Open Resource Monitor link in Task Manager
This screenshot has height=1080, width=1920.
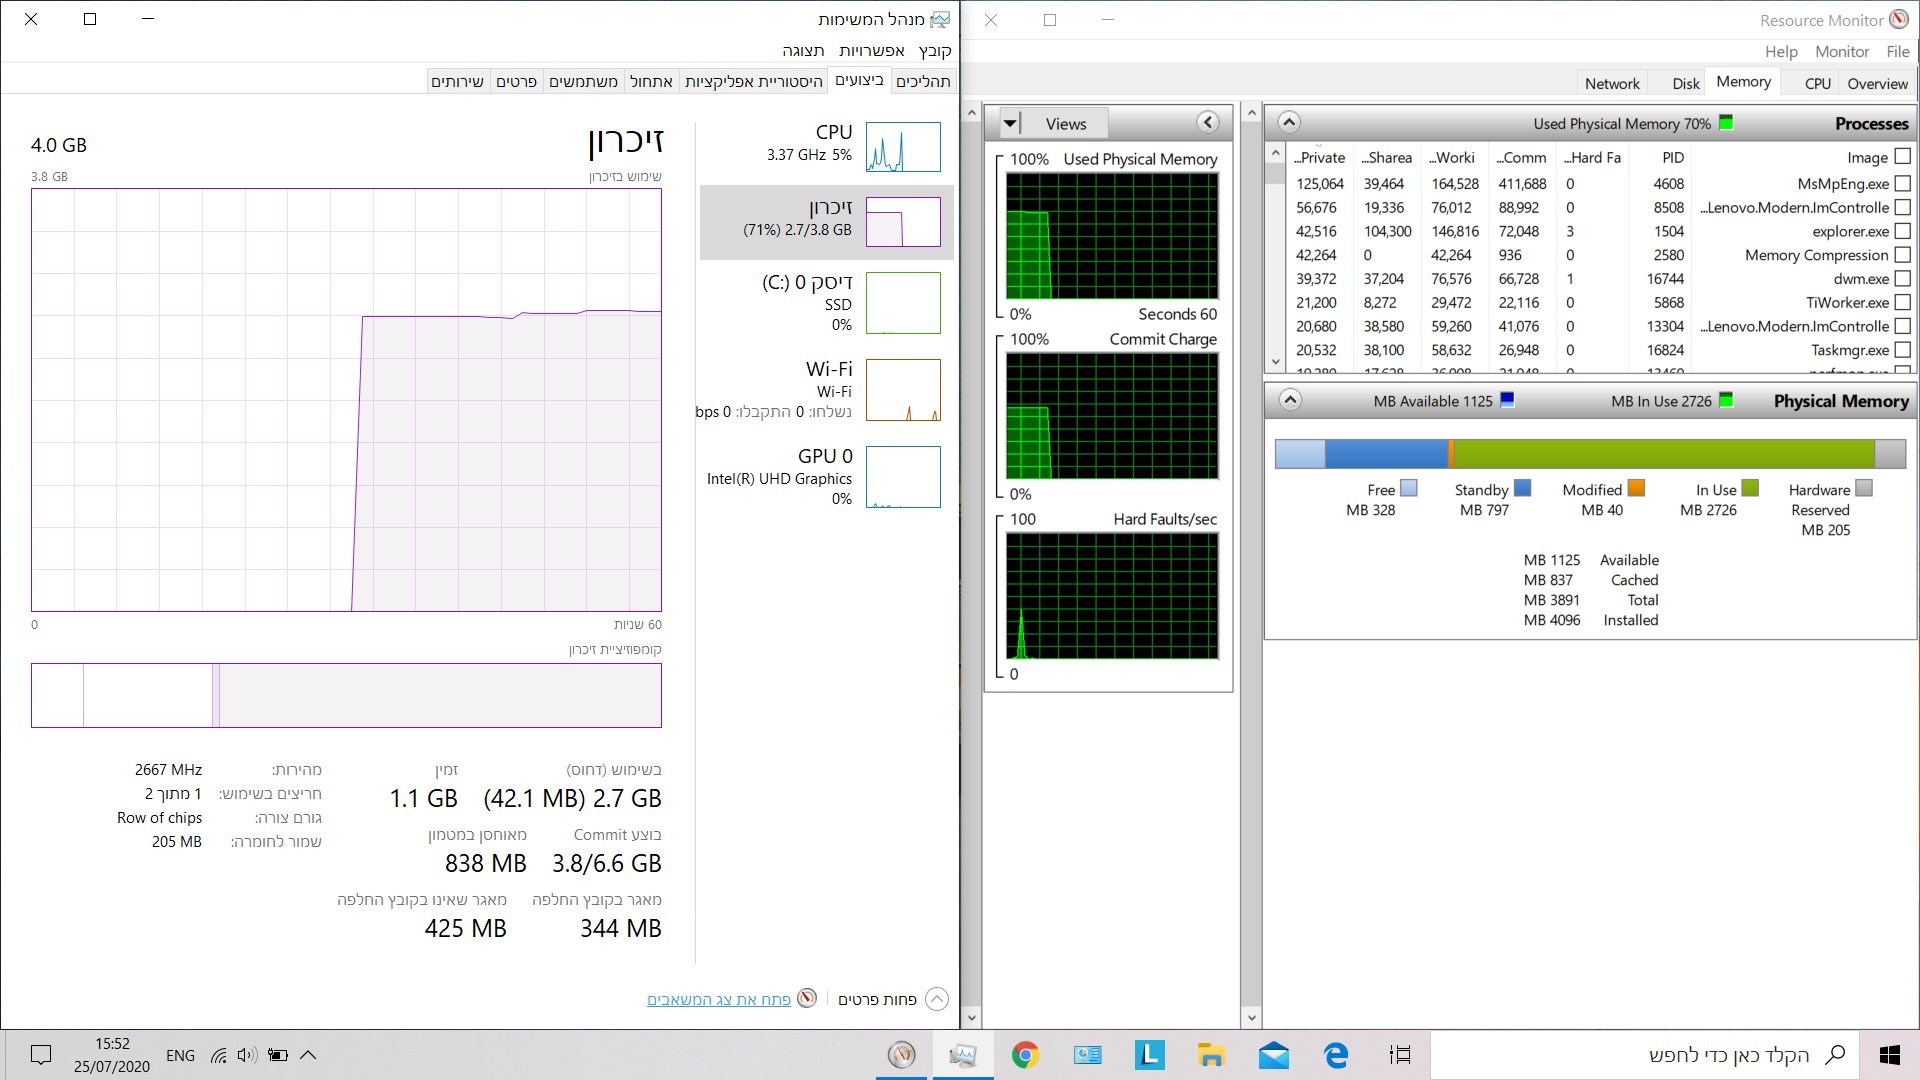(x=719, y=999)
